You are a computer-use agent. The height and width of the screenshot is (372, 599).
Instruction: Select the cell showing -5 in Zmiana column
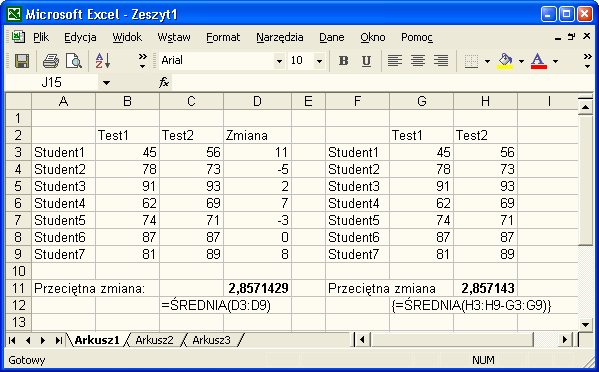pyautogui.click(x=257, y=169)
